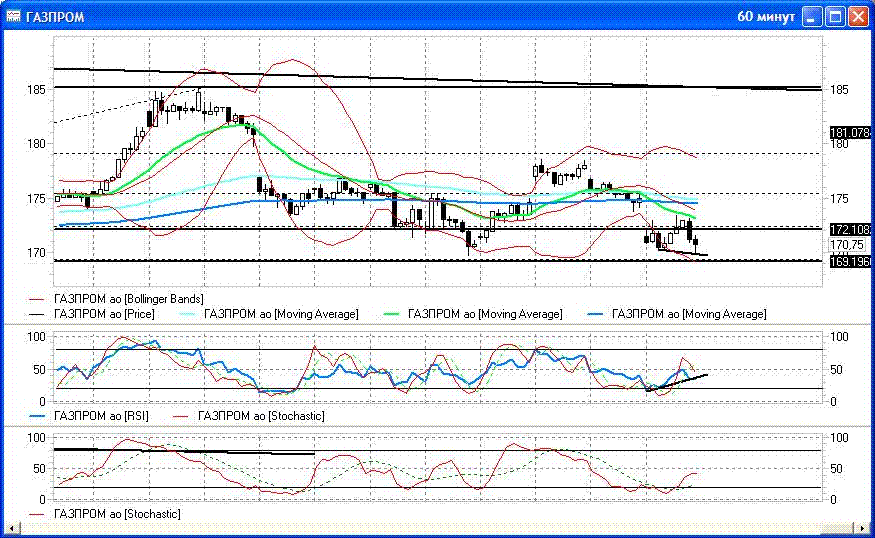Click the ГАЗПРОМ title text in title bar
Image resolution: width=875 pixels, height=538 pixels.
click(x=55, y=17)
